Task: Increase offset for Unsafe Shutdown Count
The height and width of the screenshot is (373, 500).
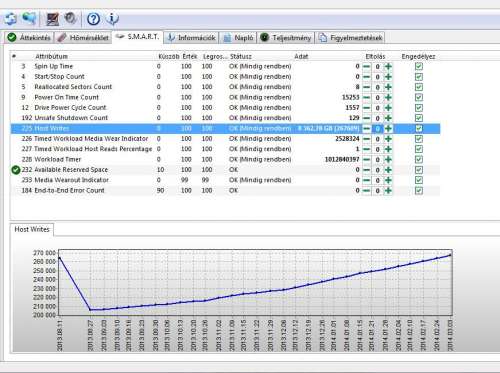Action: [388, 118]
